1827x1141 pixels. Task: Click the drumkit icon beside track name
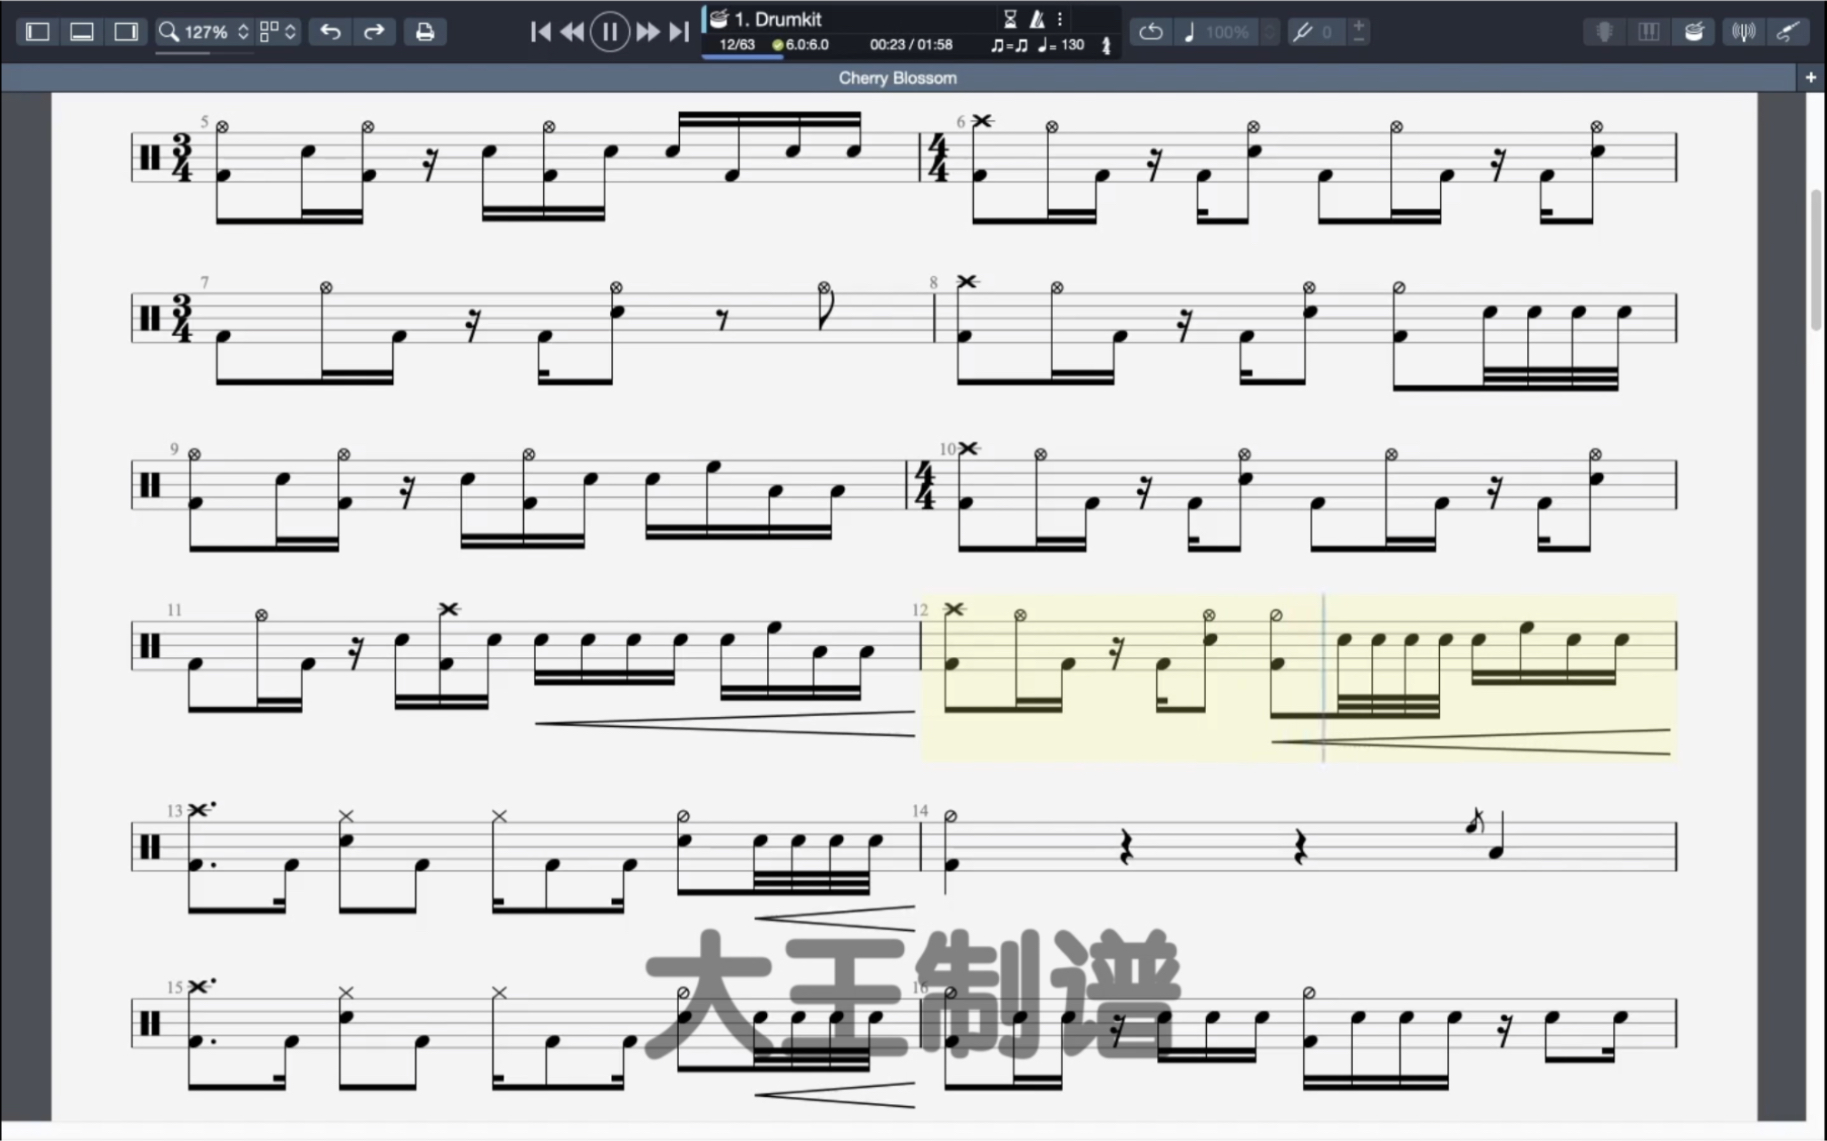[x=718, y=18]
